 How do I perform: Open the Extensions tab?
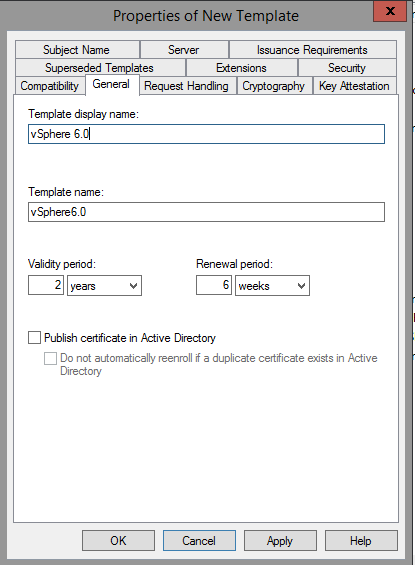click(x=242, y=68)
